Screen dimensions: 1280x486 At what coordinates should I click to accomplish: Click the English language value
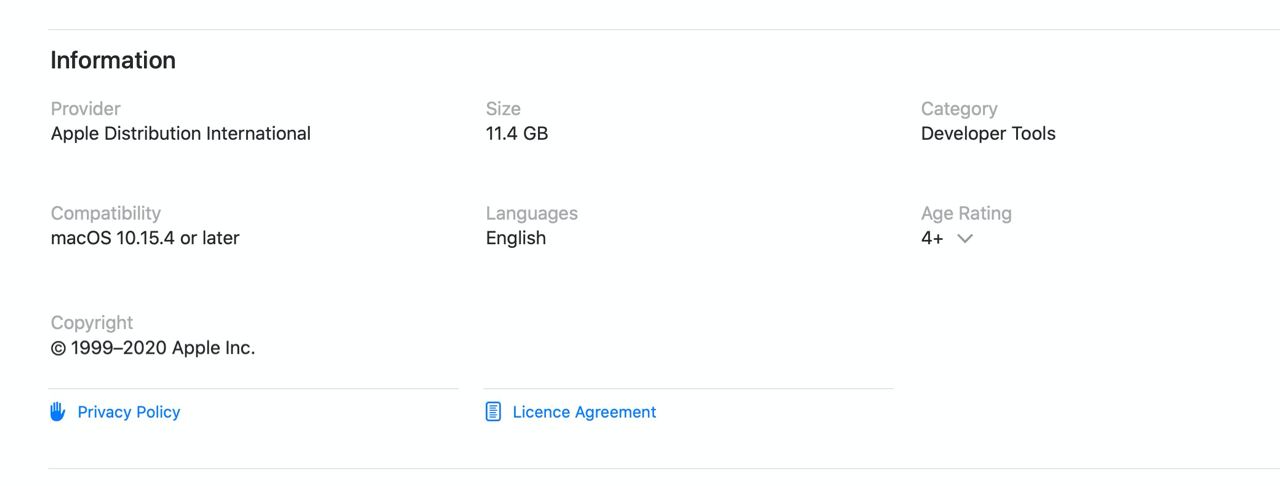(x=516, y=238)
